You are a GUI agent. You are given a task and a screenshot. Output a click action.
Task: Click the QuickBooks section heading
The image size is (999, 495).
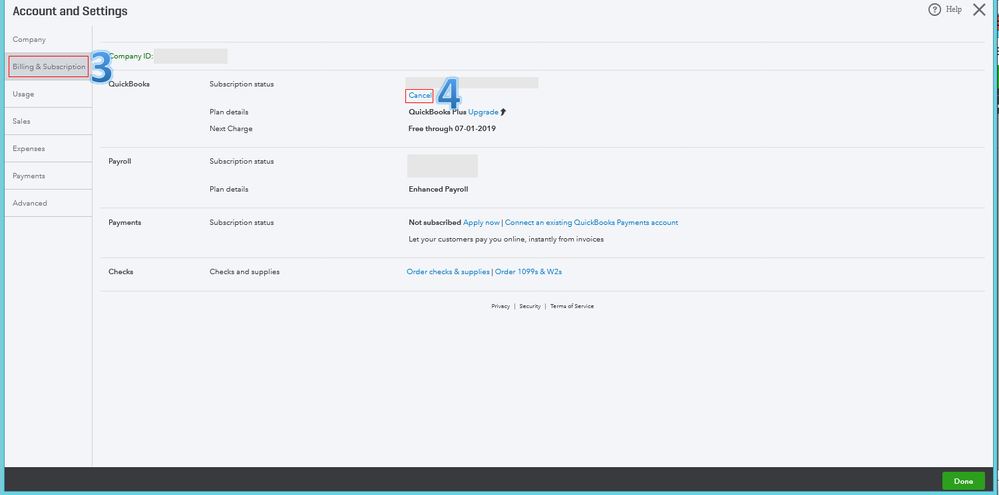129,84
